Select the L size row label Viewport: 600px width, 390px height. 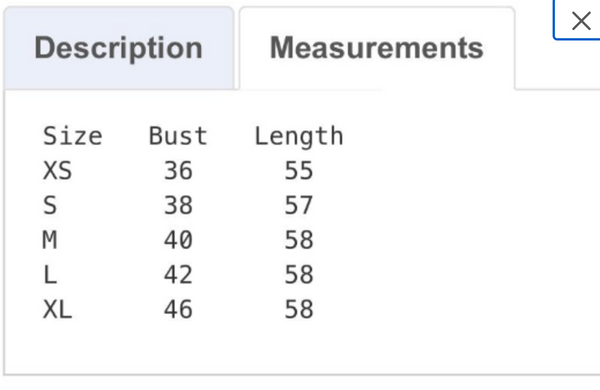[x=50, y=274]
